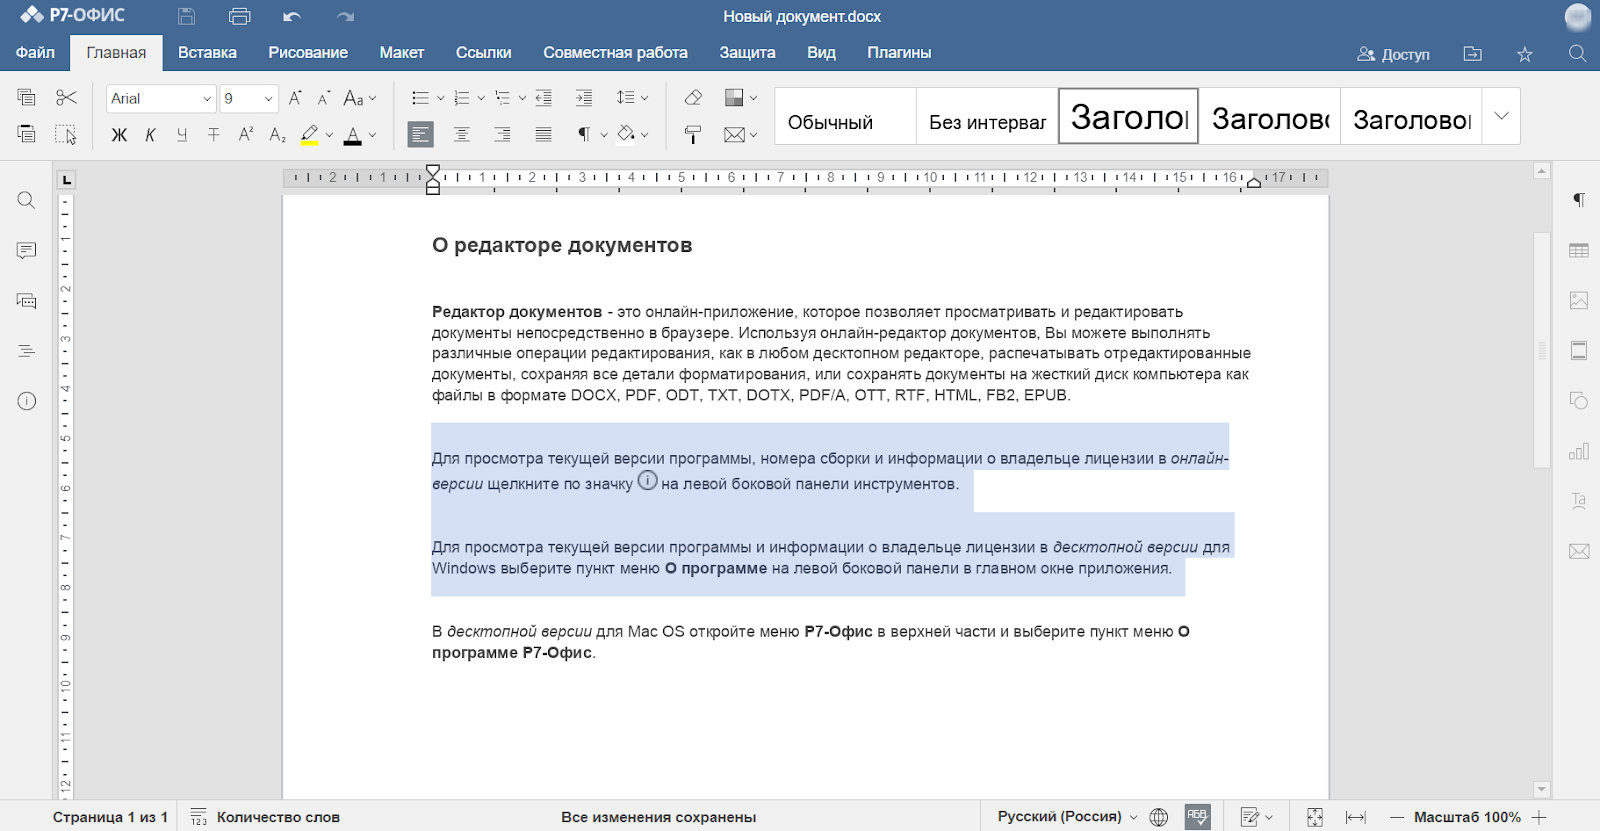Screen dimensions: 1600x831
Task: Toggle italic (К) formatting
Action: click(x=151, y=134)
